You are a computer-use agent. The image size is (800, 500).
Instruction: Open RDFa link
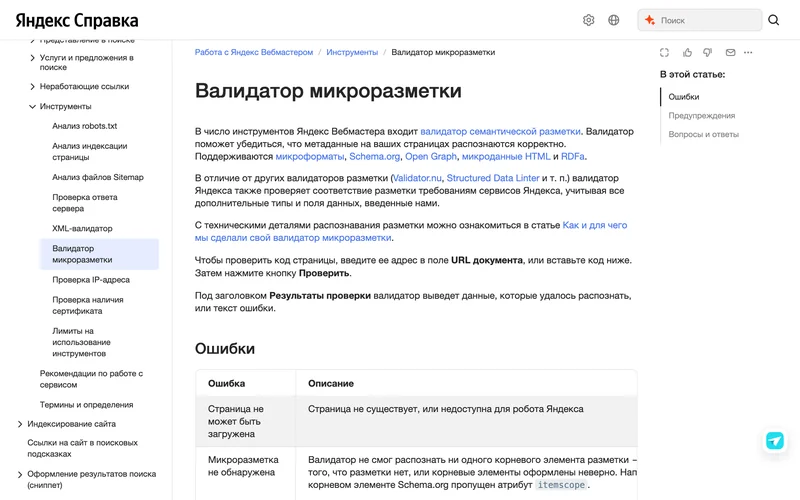click(572, 156)
